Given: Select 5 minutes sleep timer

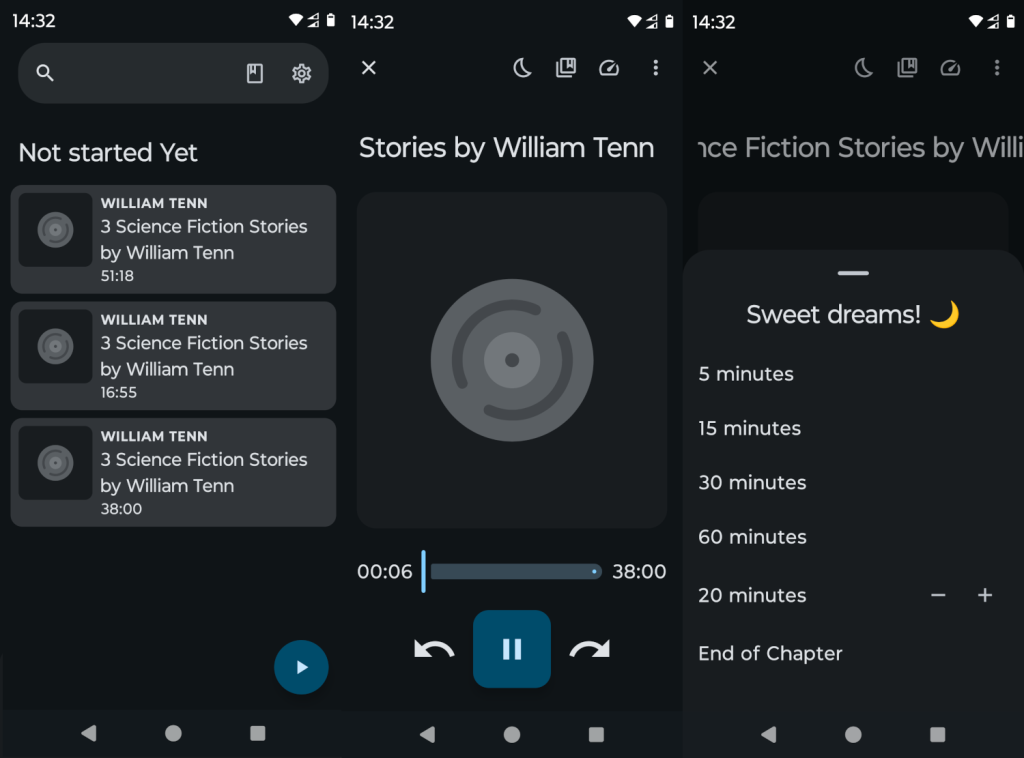Looking at the screenshot, I should (x=746, y=374).
